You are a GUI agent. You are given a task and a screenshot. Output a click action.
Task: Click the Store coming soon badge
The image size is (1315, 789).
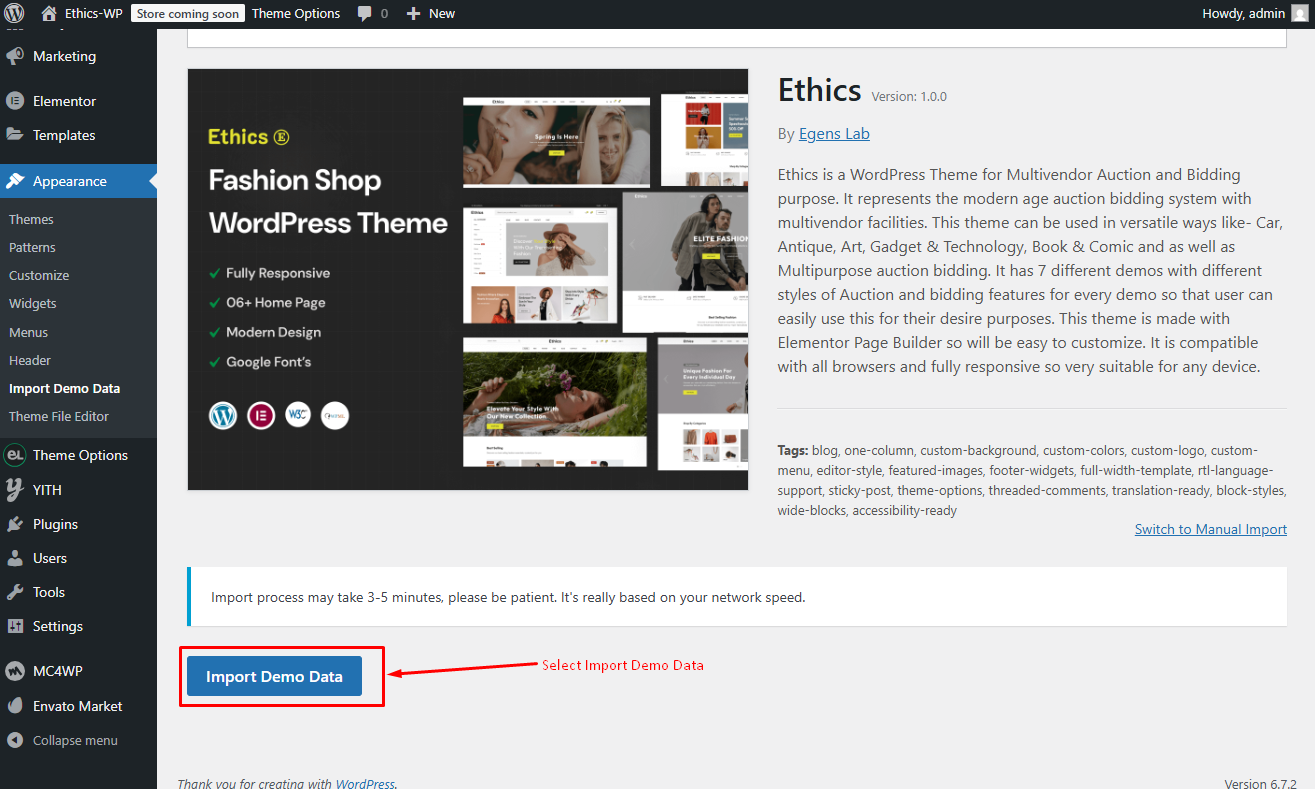pos(188,13)
